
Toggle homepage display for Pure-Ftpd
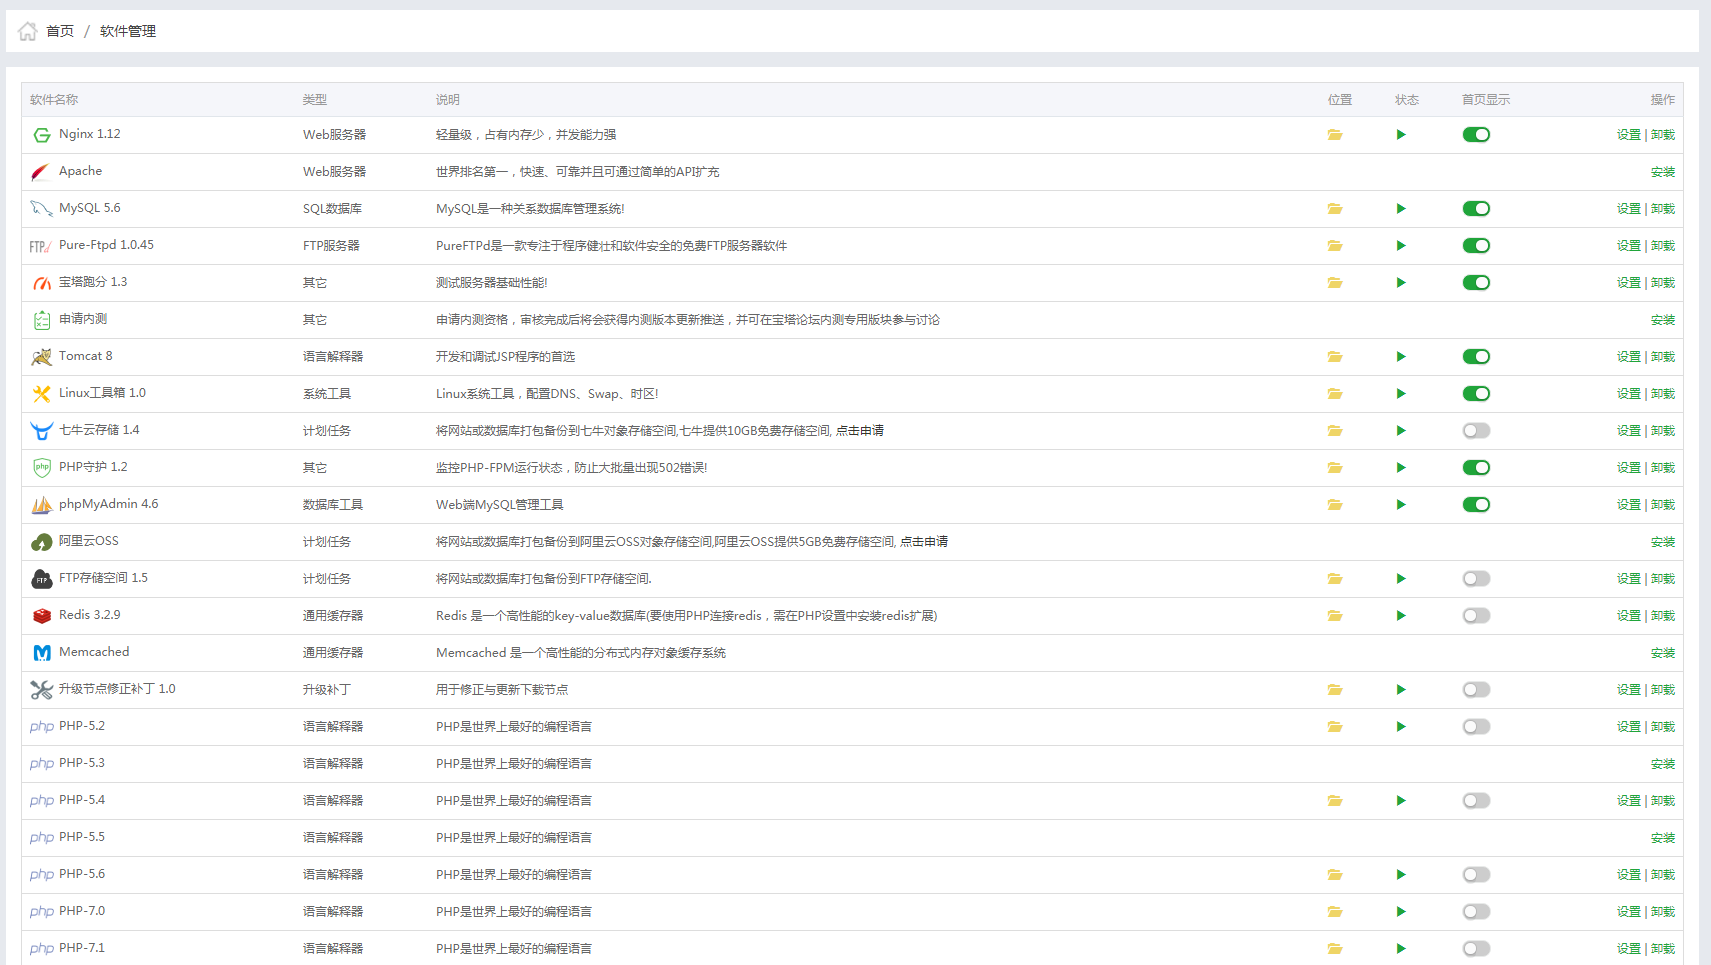(1476, 246)
